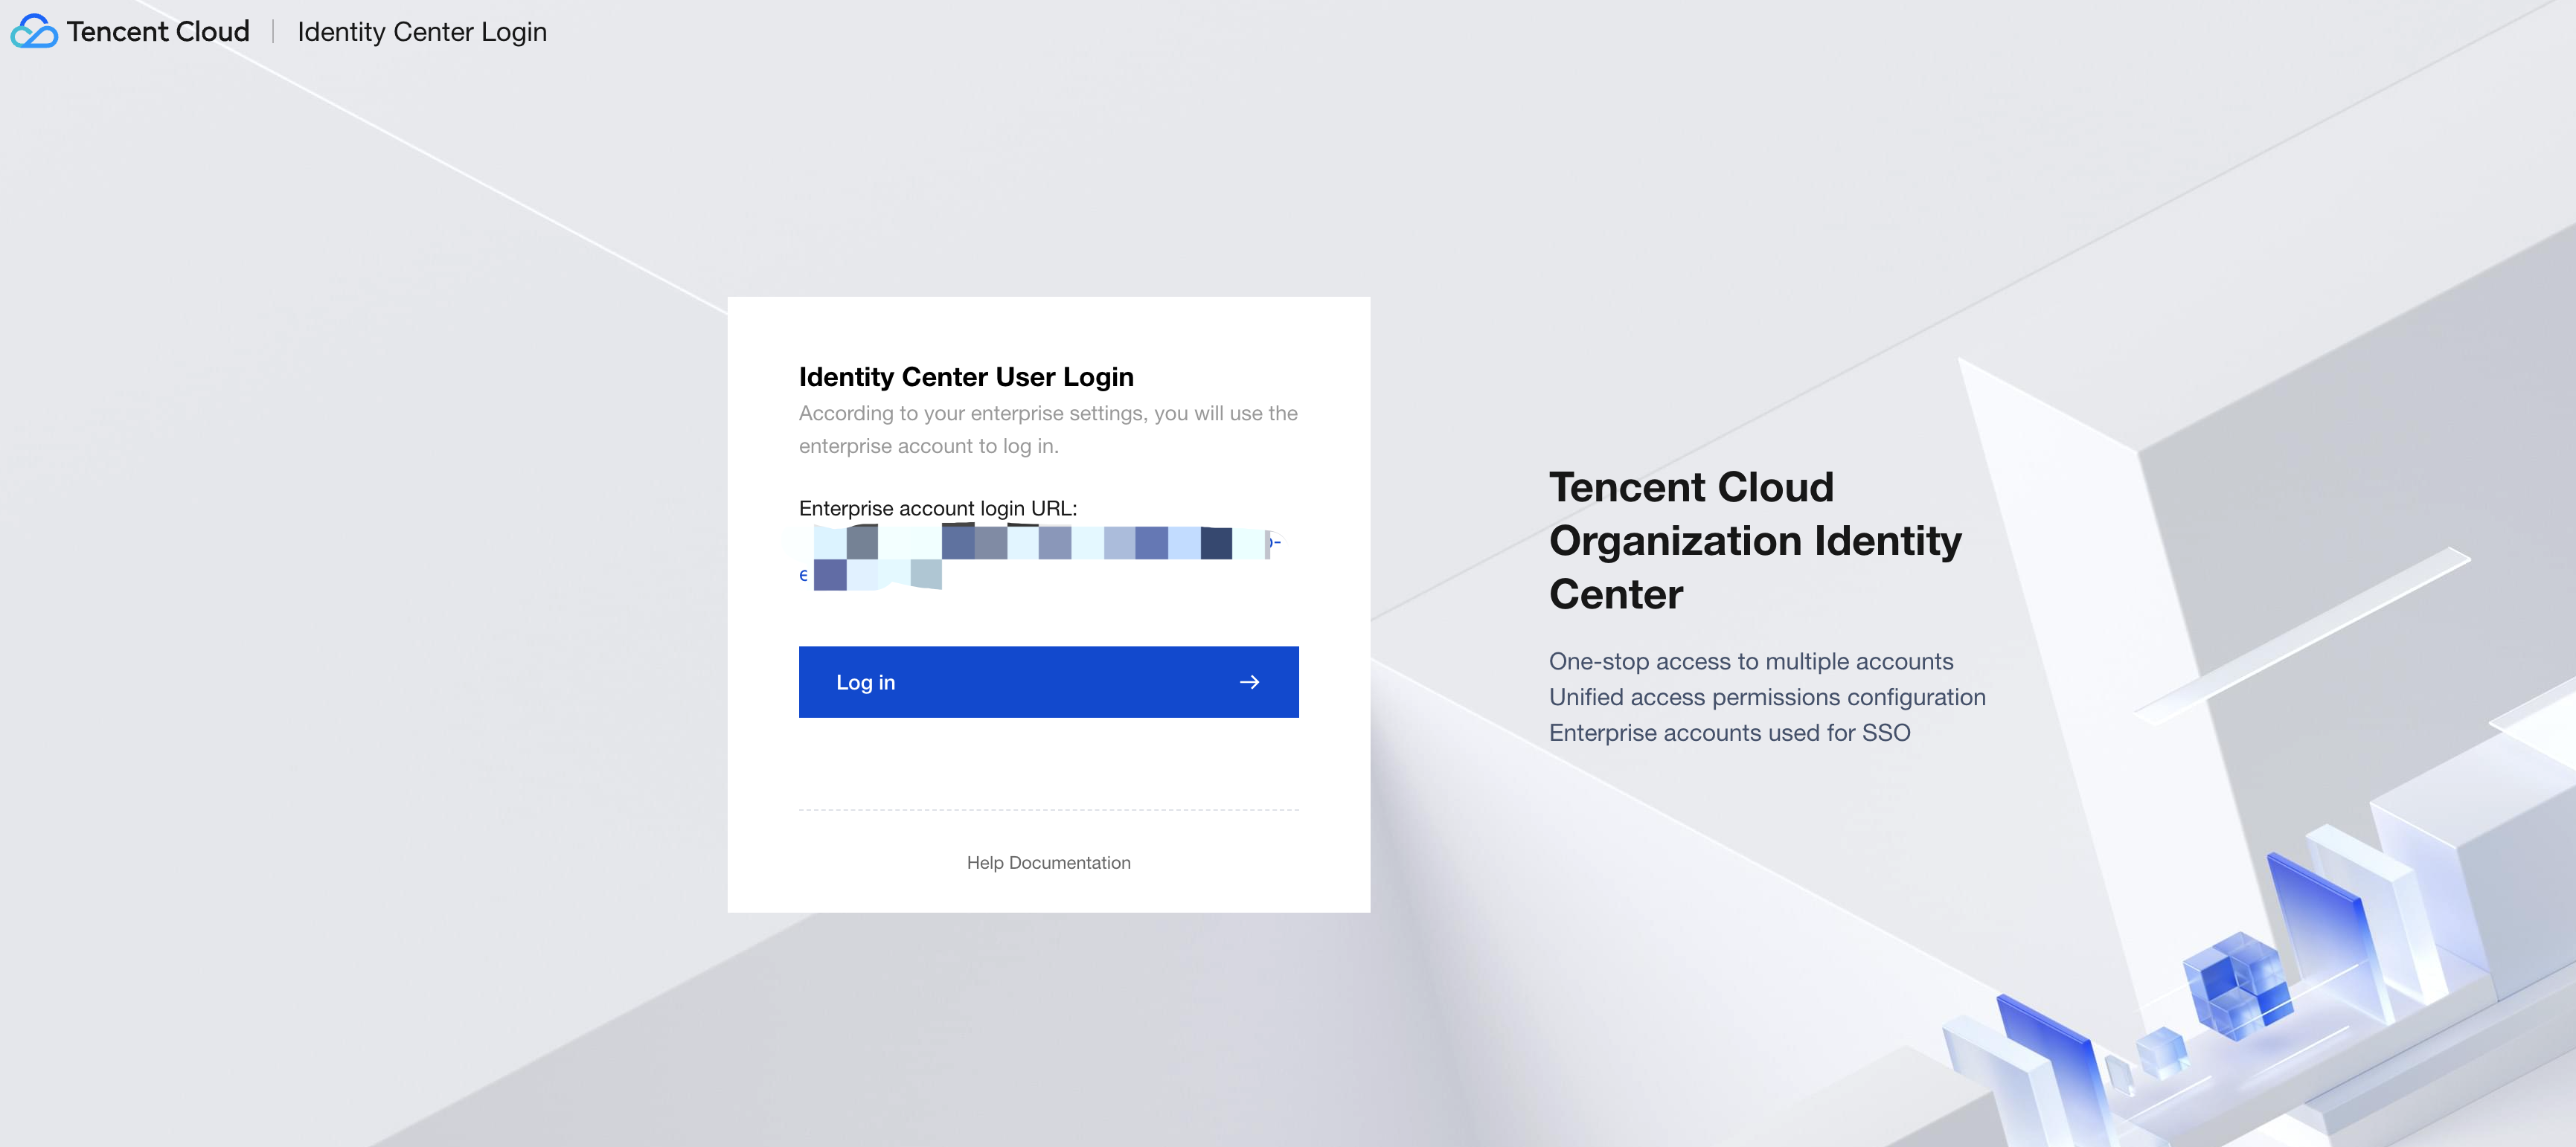
Task: Click the enterprise settings description paragraph
Action: [1047, 429]
